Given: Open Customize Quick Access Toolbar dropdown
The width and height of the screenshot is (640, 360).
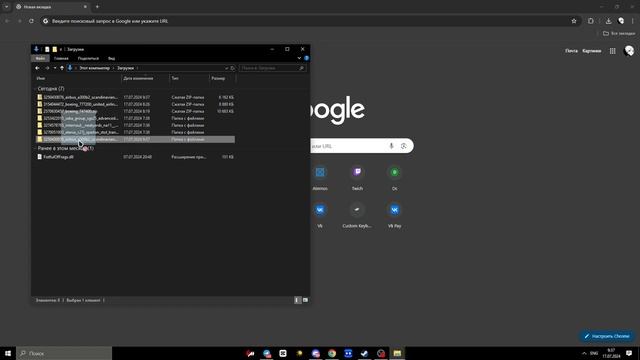Looking at the screenshot, I should (x=61, y=49).
